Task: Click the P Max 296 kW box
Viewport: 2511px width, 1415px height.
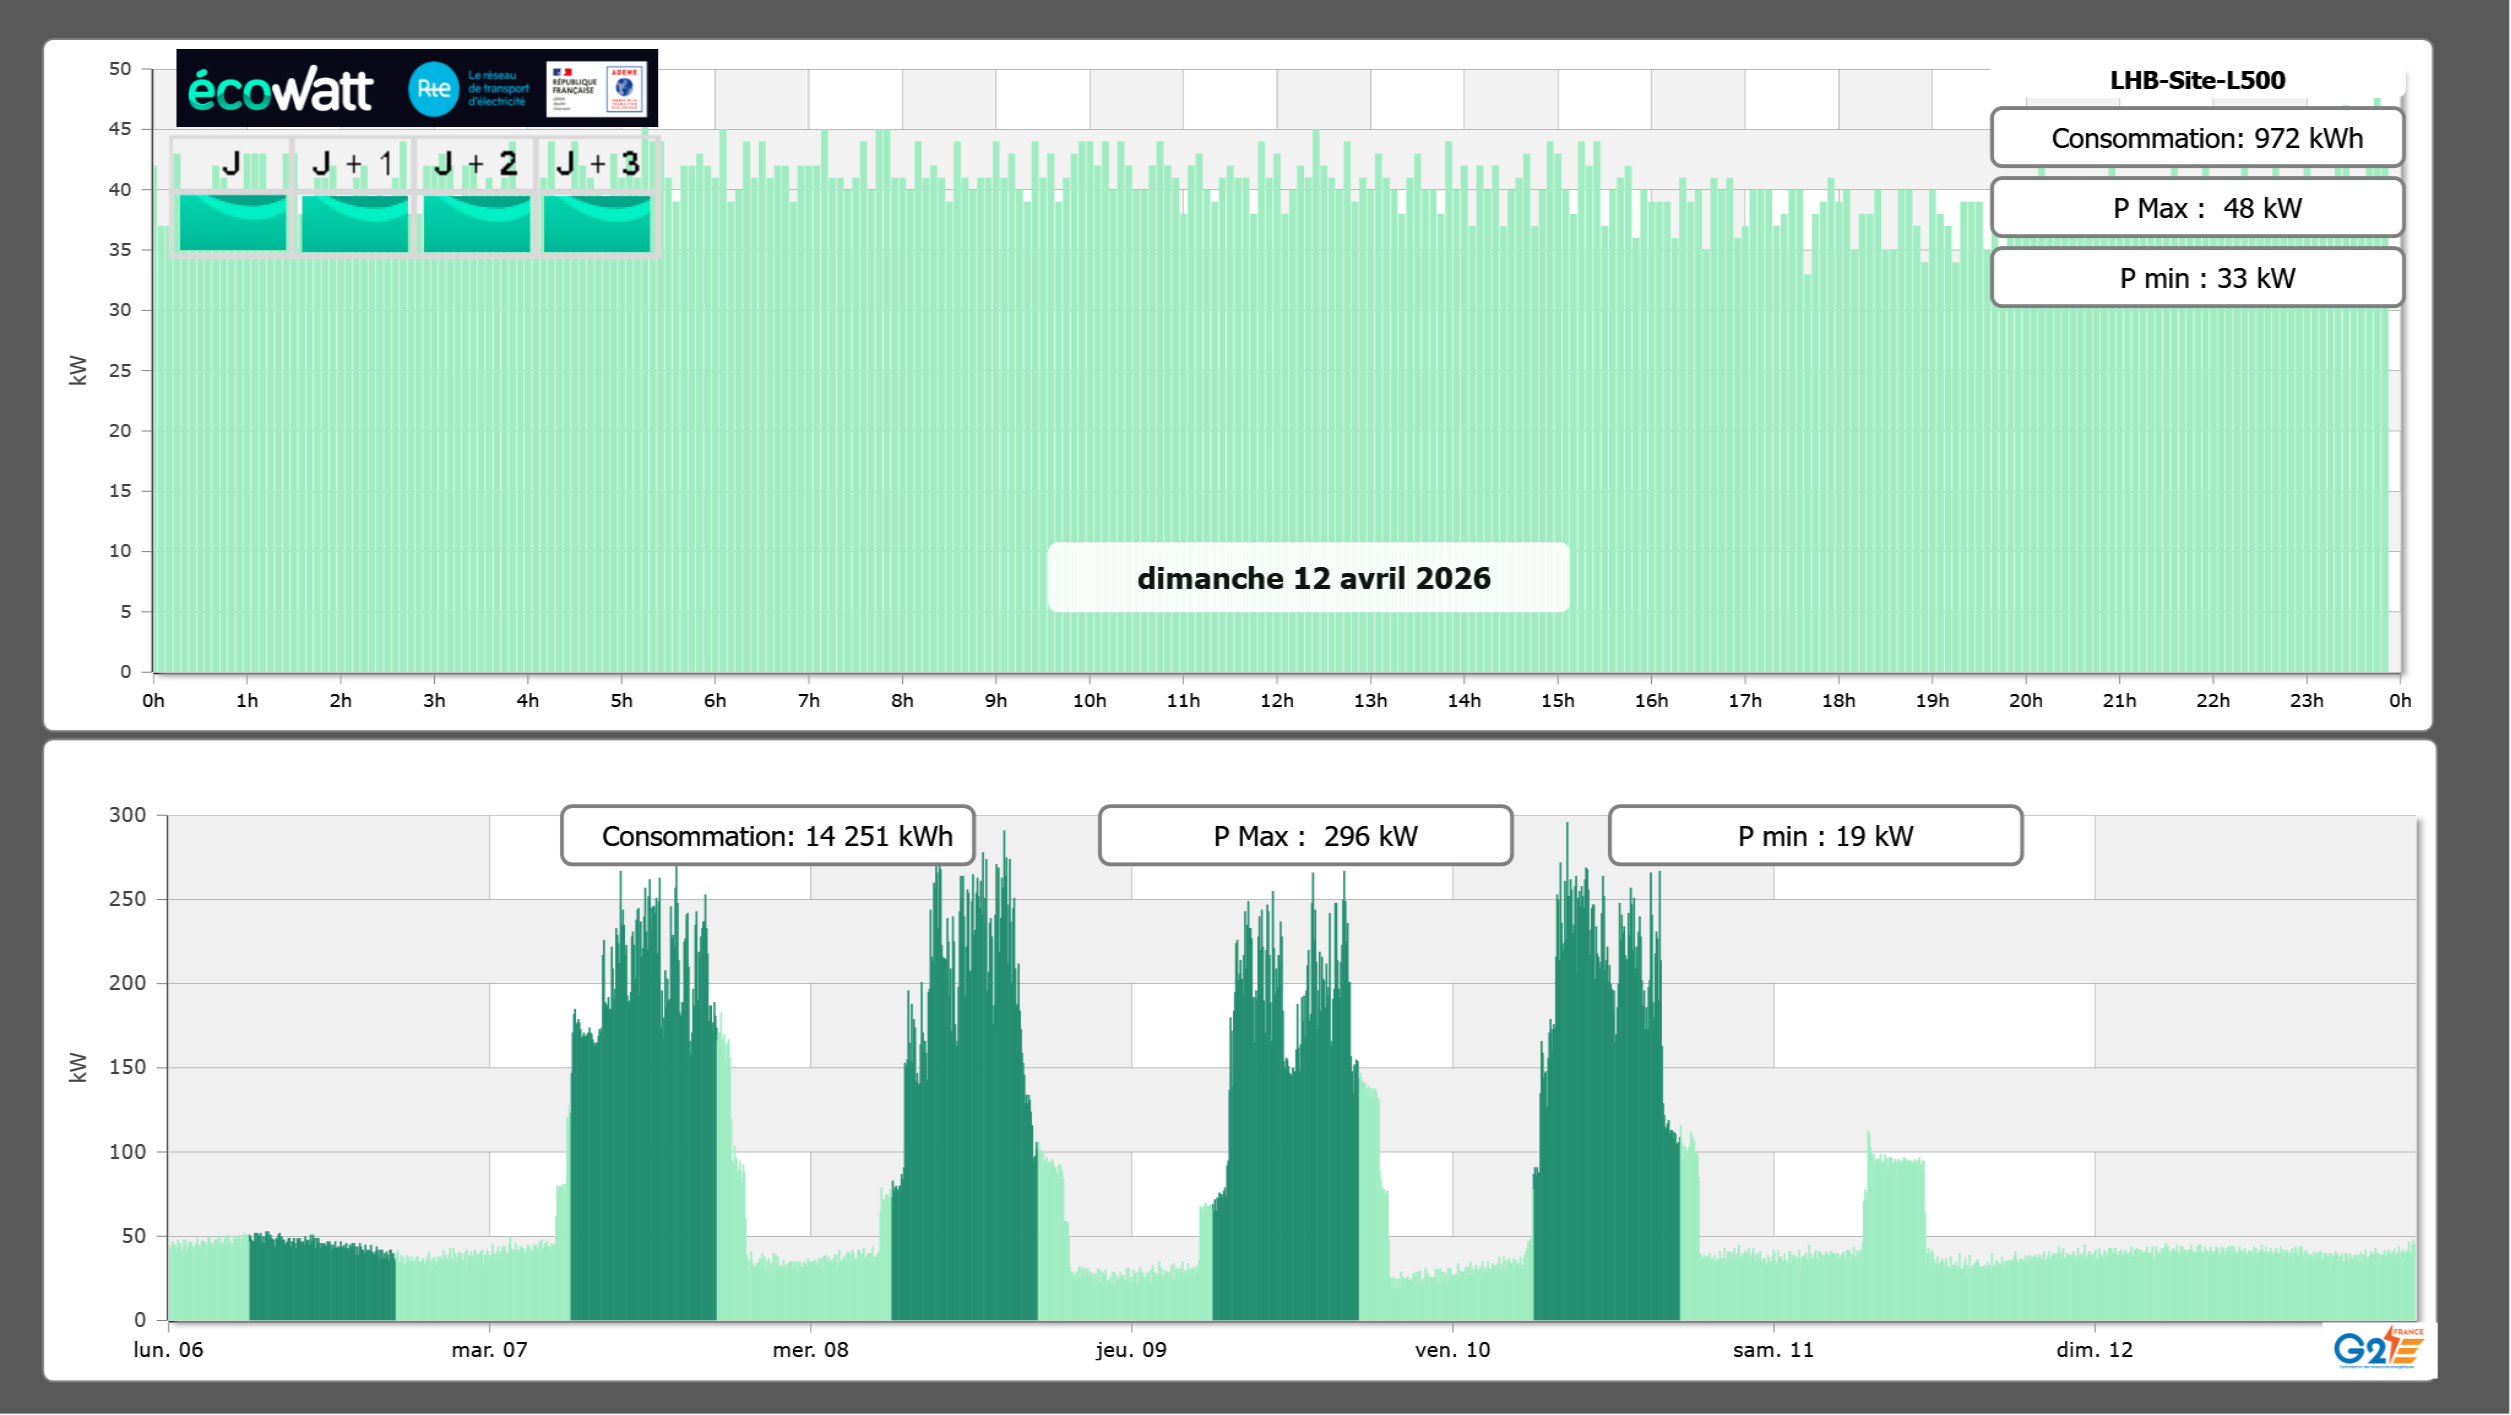Action: [1305, 836]
